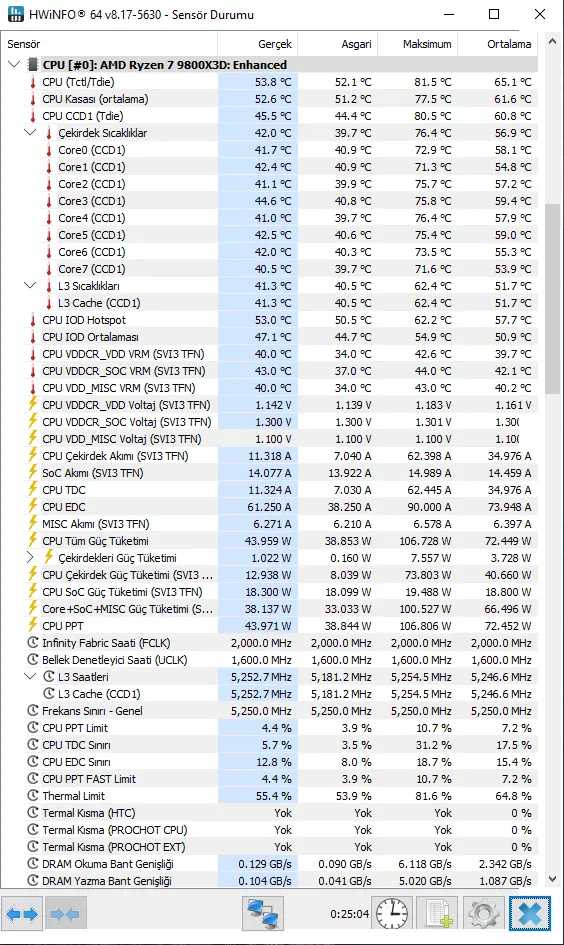Open sensor settings gear icon
Screen dimensions: 564x945
point(483,914)
